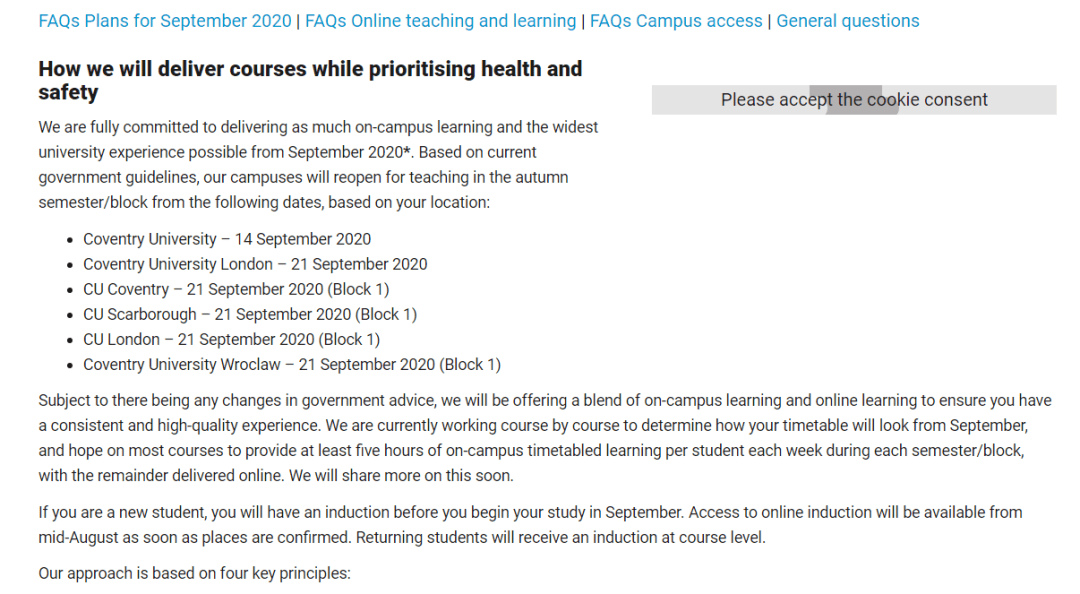The width and height of the screenshot is (1080, 594).
Task: Click the sentence starting 'We are fully committed'
Action: pyautogui.click(x=318, y=139)
